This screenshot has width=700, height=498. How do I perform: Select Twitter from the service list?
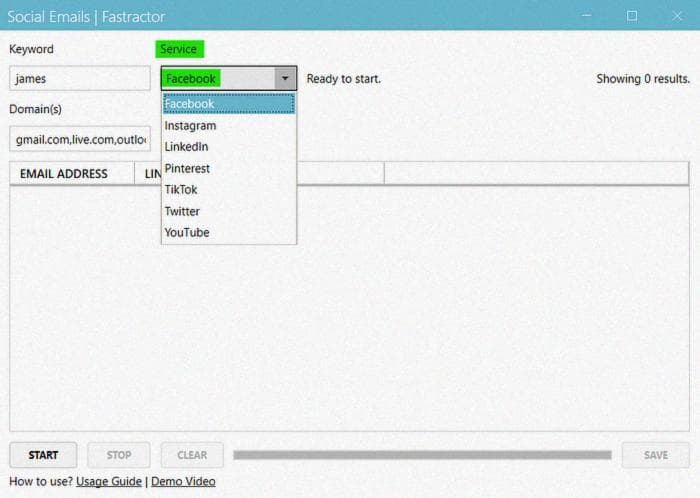point(229,211)
